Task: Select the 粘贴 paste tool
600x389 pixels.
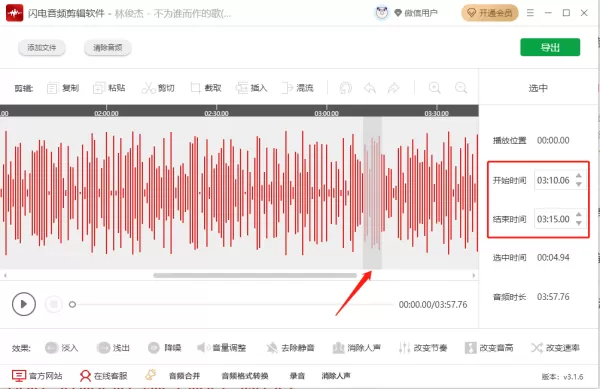Action: coord(109,88)
